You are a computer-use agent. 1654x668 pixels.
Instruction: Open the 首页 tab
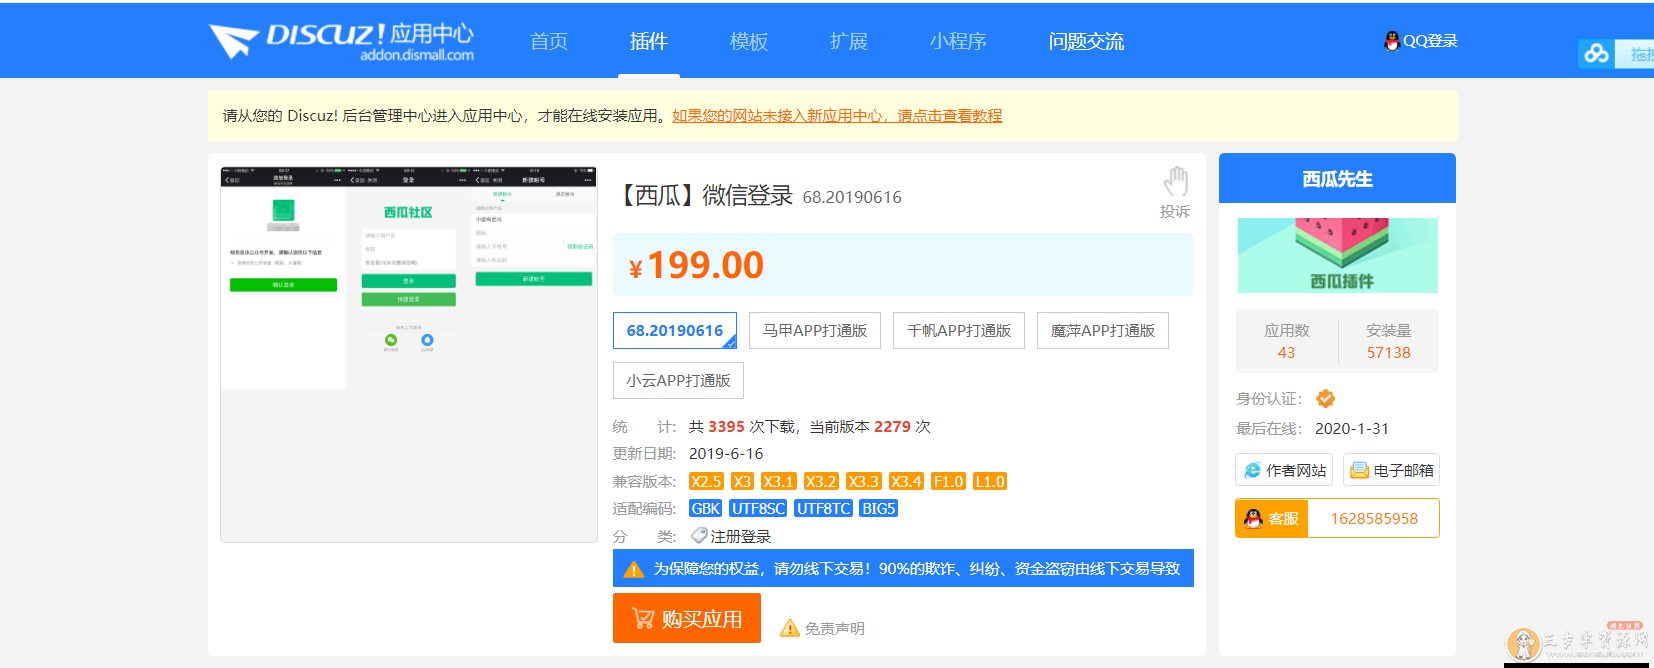pos(549,41)
